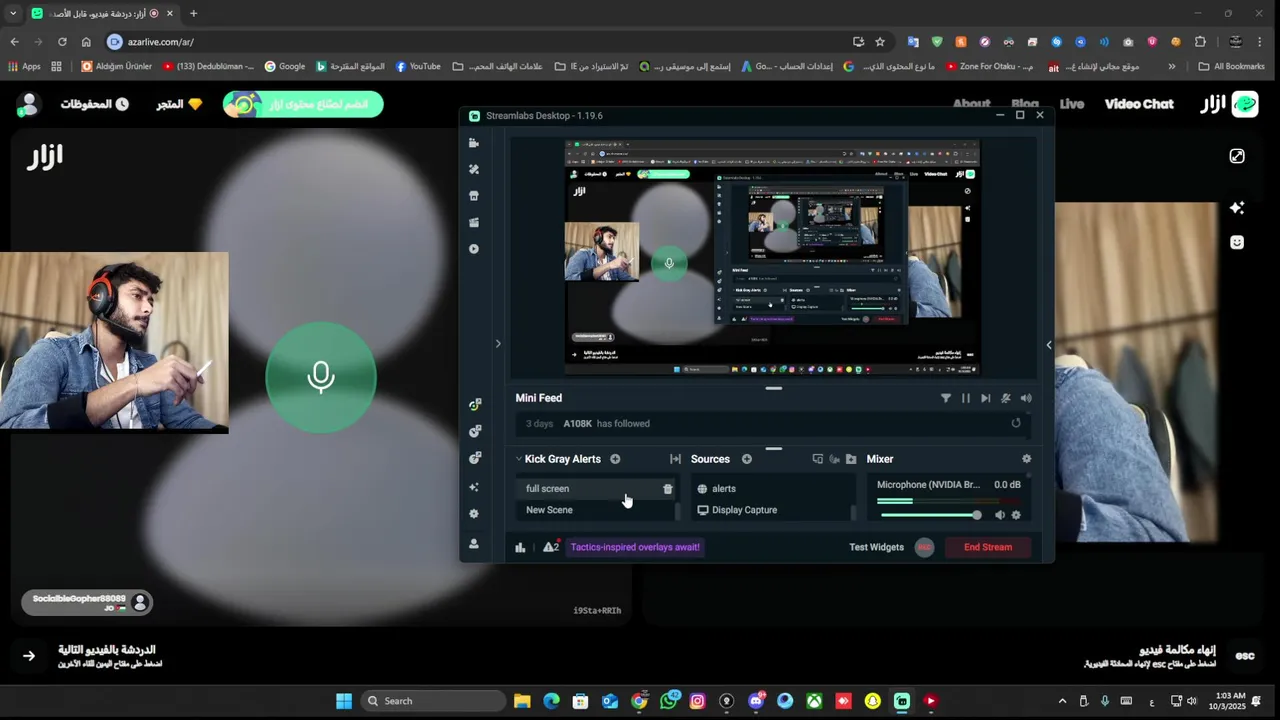The image size is (1280, 720).
Task: Open performance stats bar-chart icon
Action: (520, 547)
